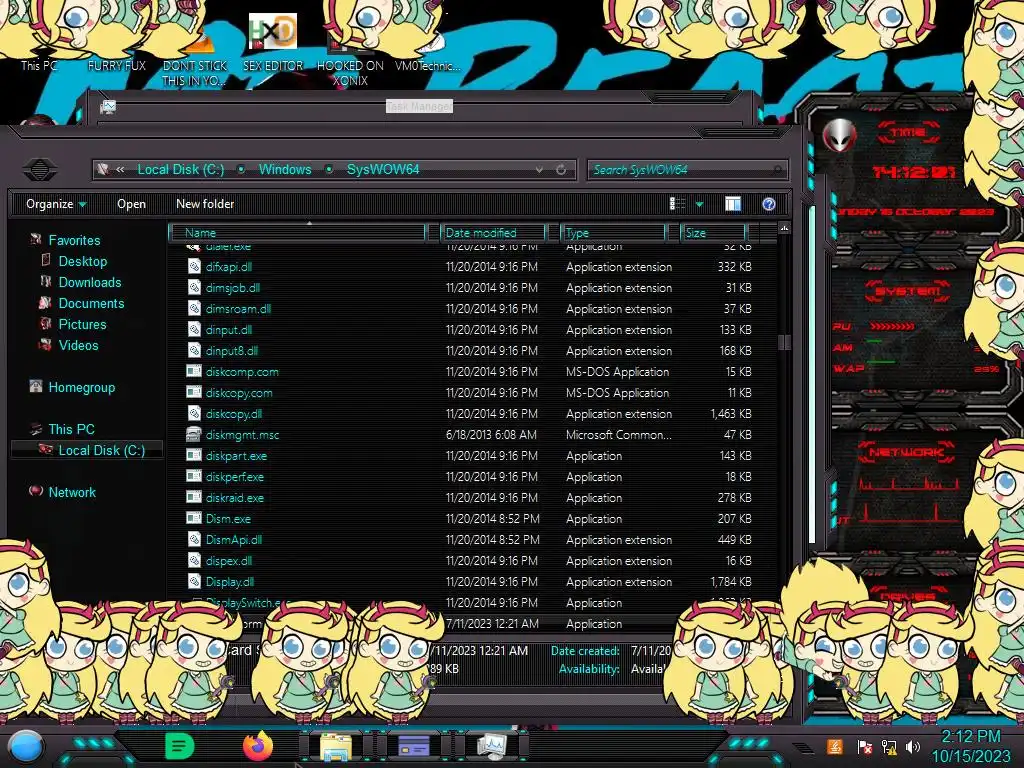Select the DismApi.dll file name
The image size is (1024, 768).
point(234,540)
